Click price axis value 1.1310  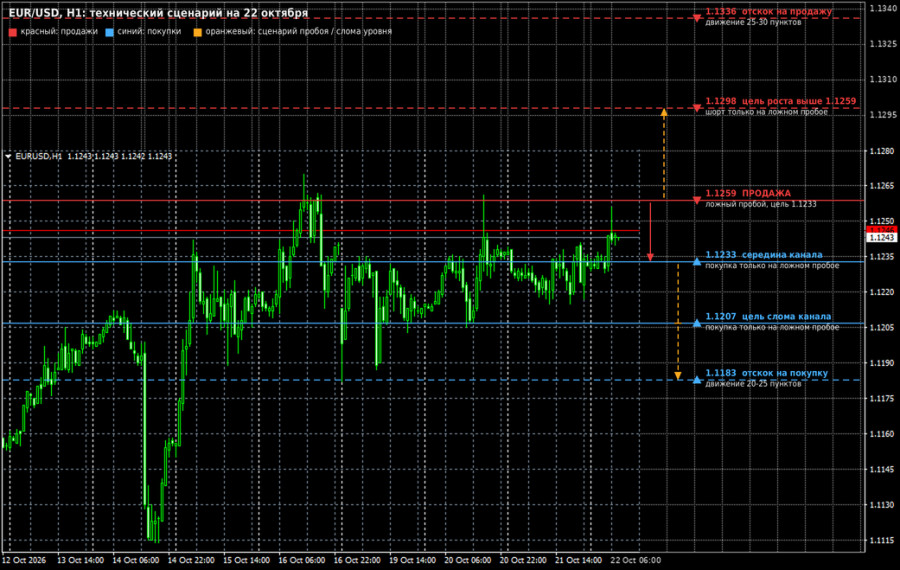pyautogui.click(x=882, y=79)
